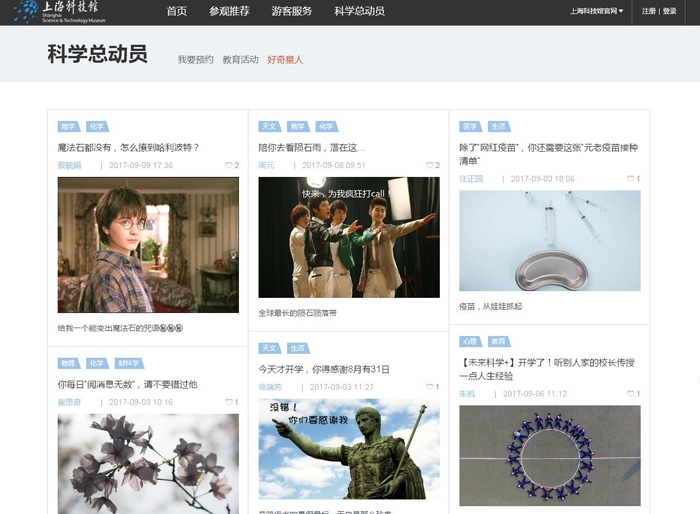Click caption 疫苗，从娃娃抓起
Screen dimensions: 700x514
[491, 306]
